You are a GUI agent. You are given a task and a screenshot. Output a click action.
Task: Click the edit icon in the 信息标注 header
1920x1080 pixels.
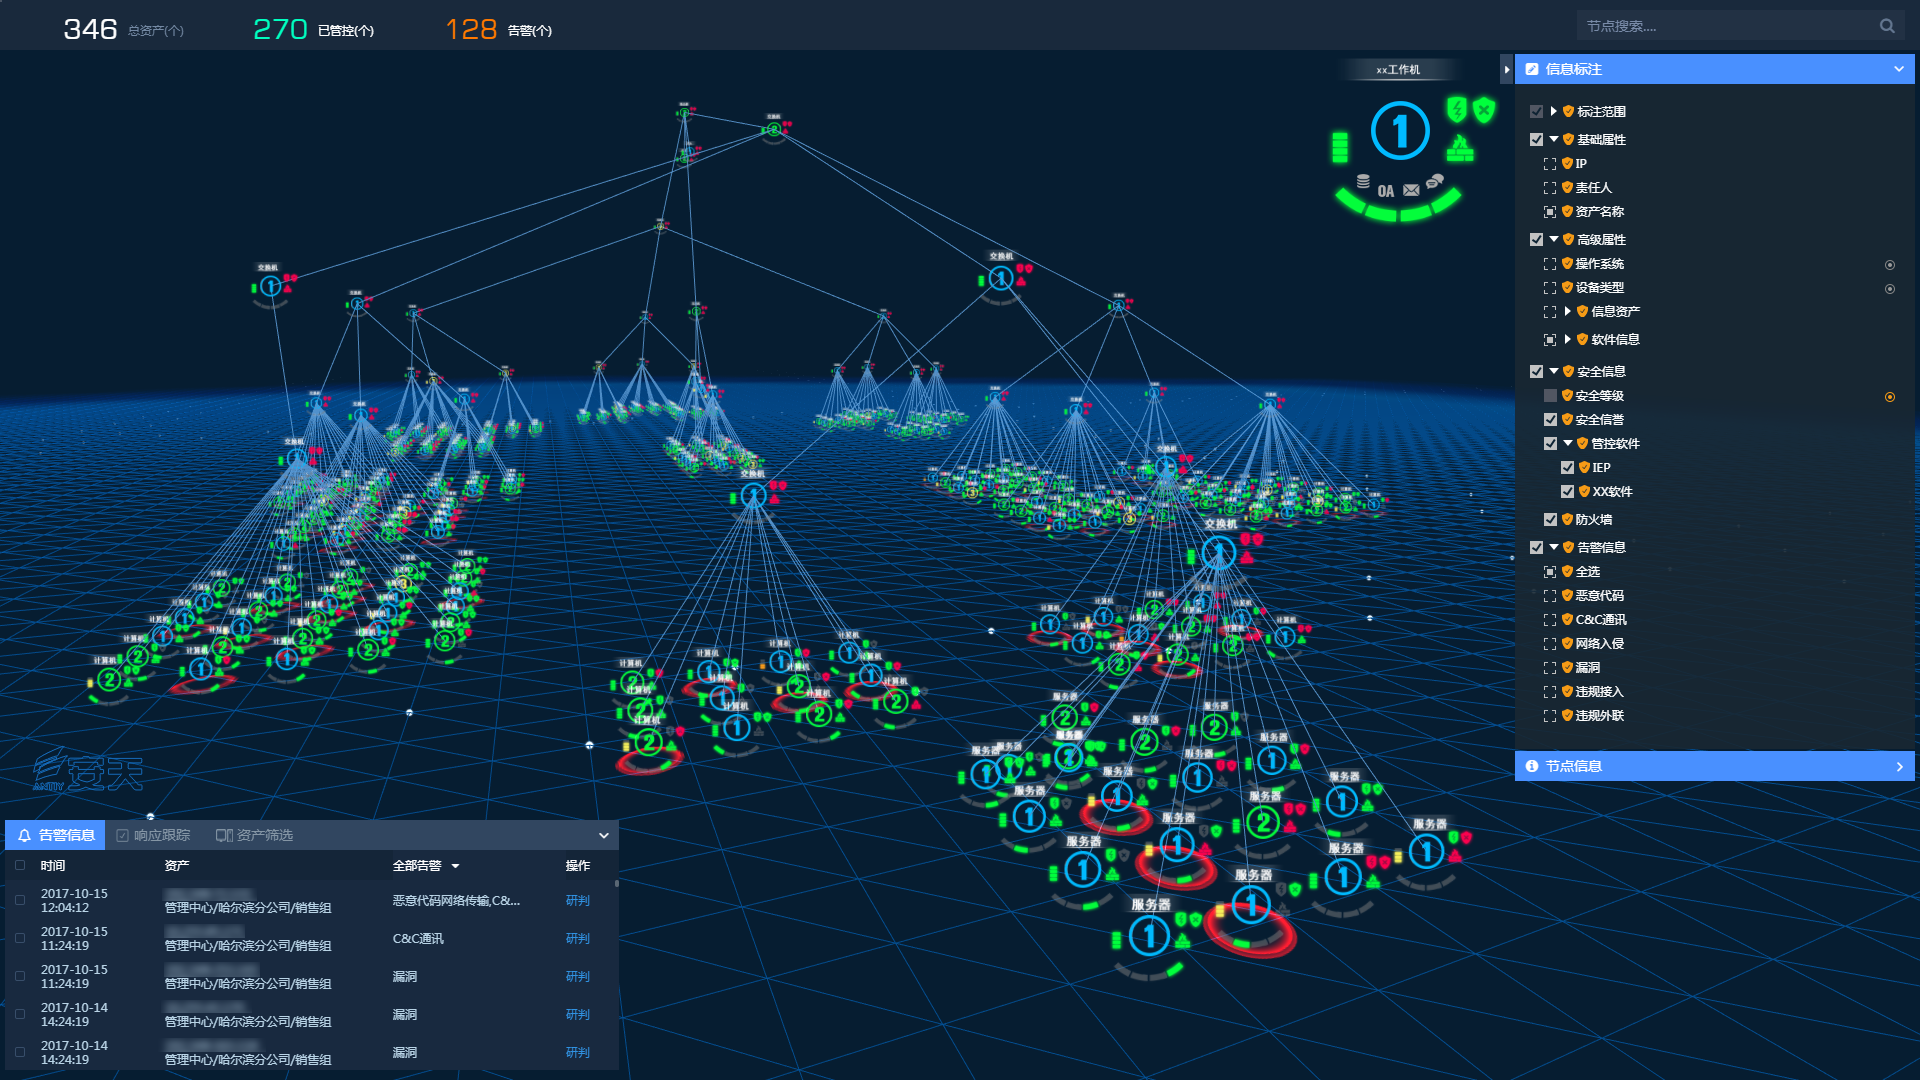[x=1532, y=69]
